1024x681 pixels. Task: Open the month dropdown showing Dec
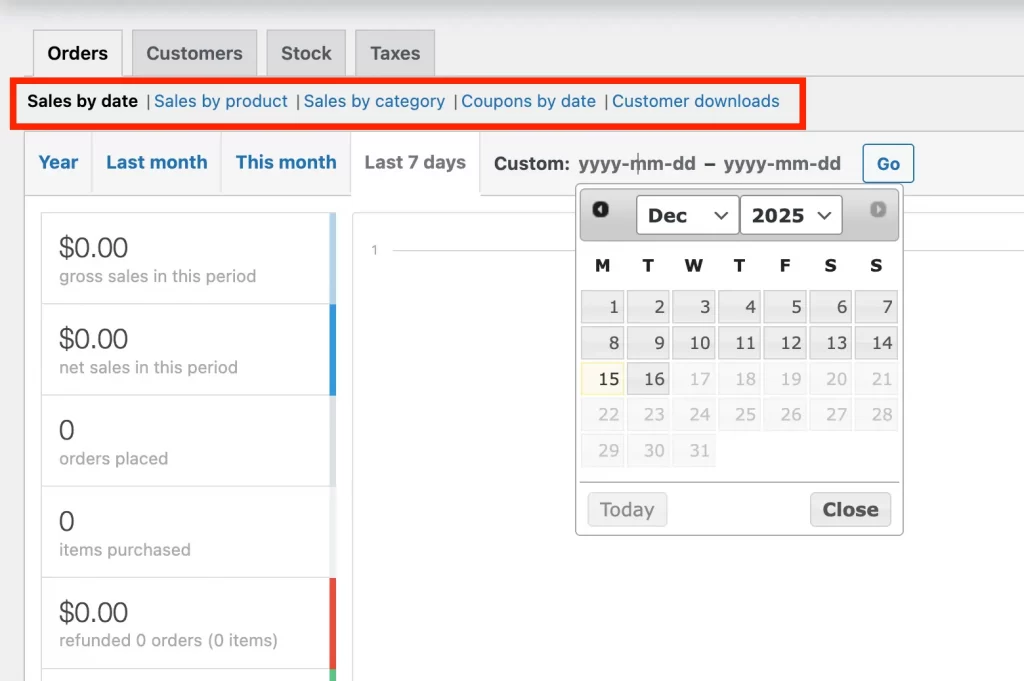tap(686, 215)
